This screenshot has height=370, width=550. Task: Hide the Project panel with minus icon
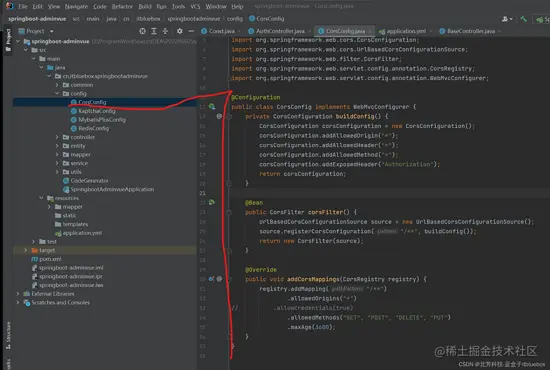click(x=191, y=31)
